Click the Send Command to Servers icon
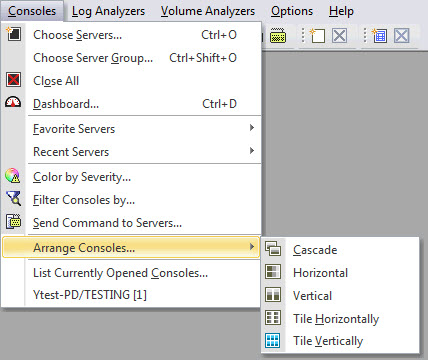 [x=13, y=221]
